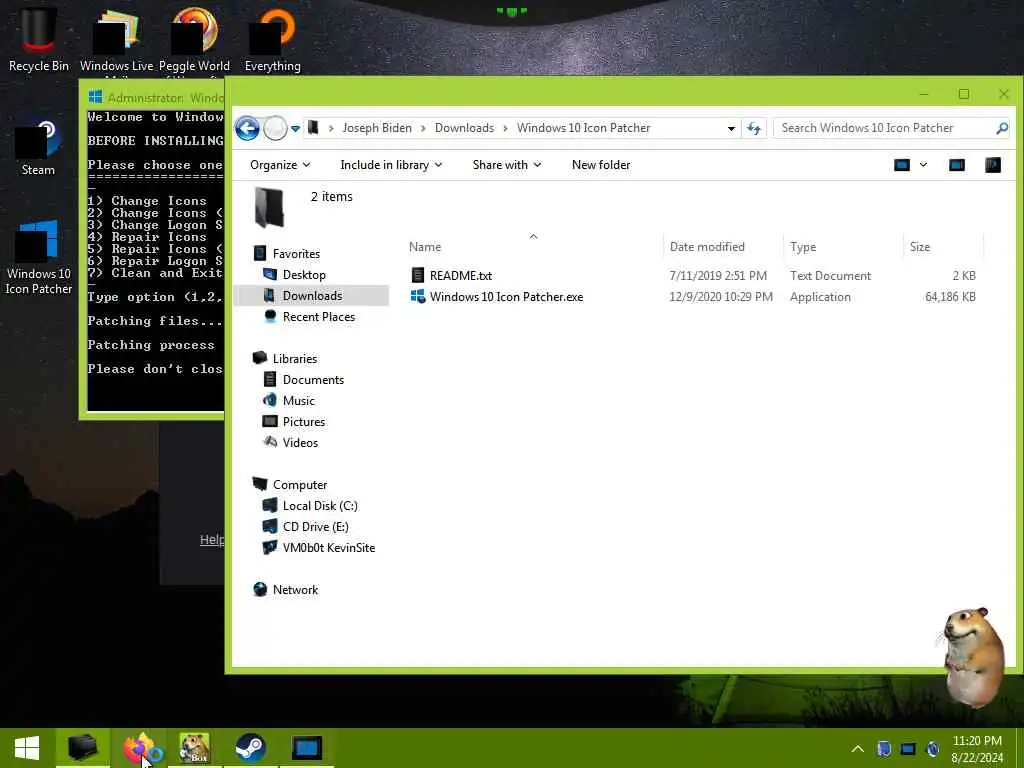
Task: Open CD Drive (E:) in sidebar
Action: point(315,526)
